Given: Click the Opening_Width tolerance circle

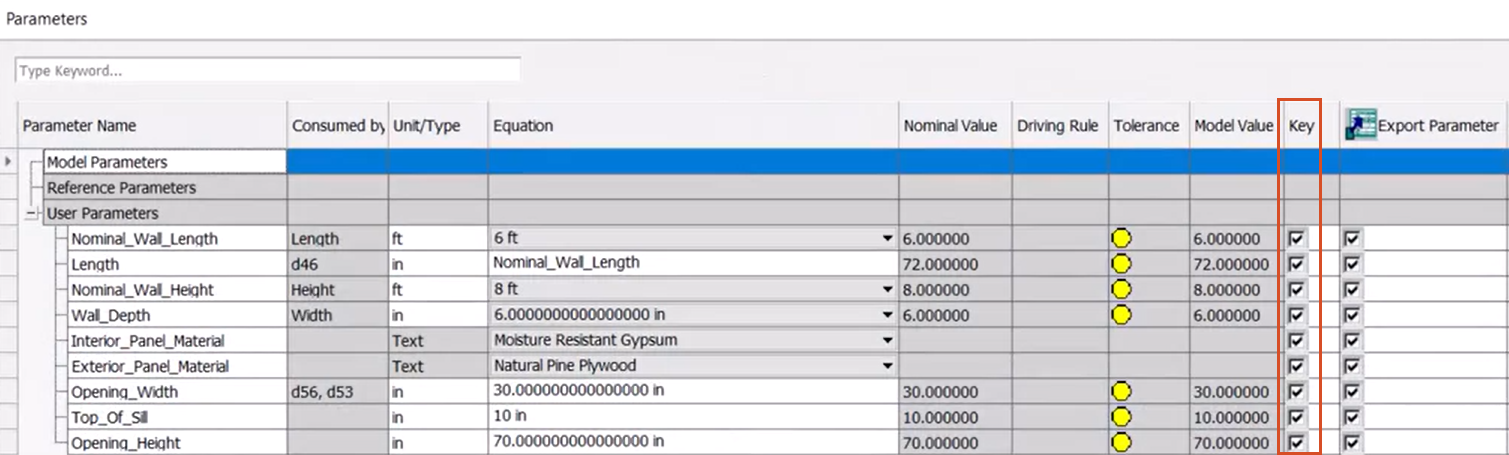Looking at the screenshot, I should click(x=1122, y=392).
